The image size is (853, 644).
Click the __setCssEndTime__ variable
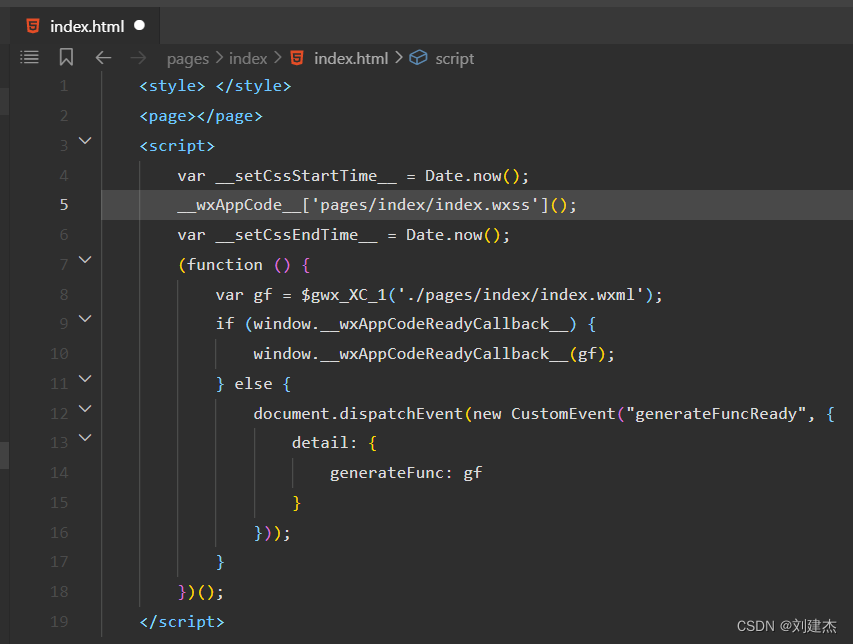tap(296, 235)
